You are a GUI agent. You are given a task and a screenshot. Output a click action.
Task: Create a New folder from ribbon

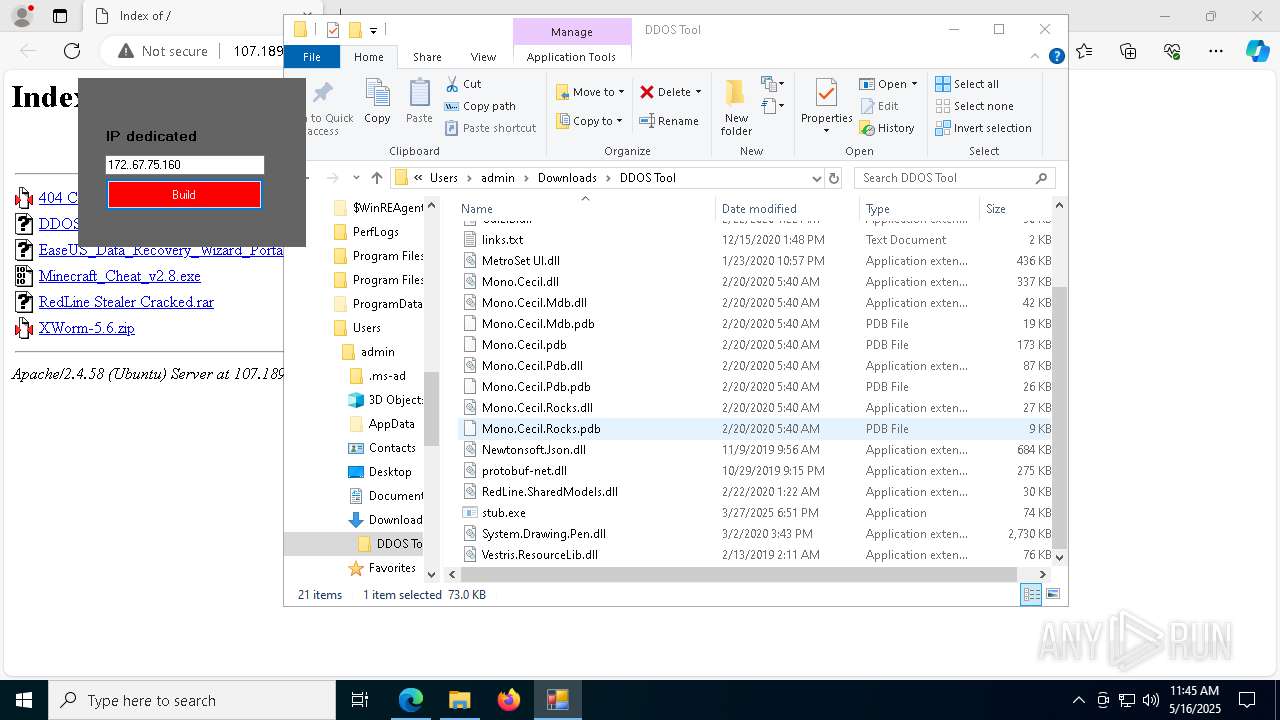click(x=736, y=107)
